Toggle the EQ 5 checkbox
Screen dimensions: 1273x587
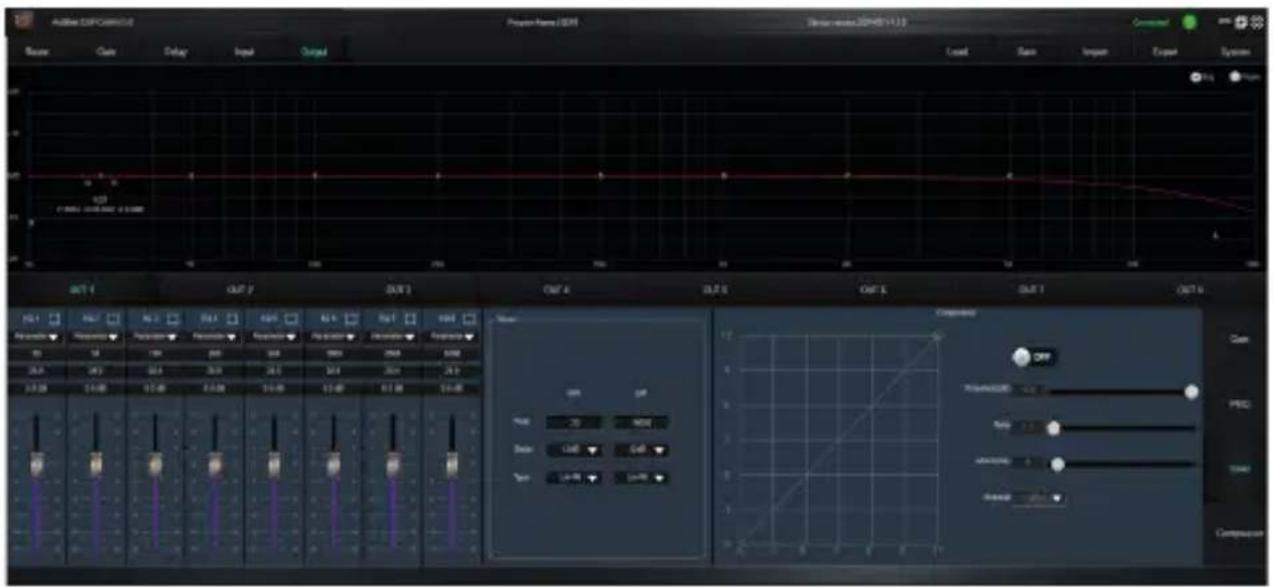pyautogui.click(x=293, y=318)
